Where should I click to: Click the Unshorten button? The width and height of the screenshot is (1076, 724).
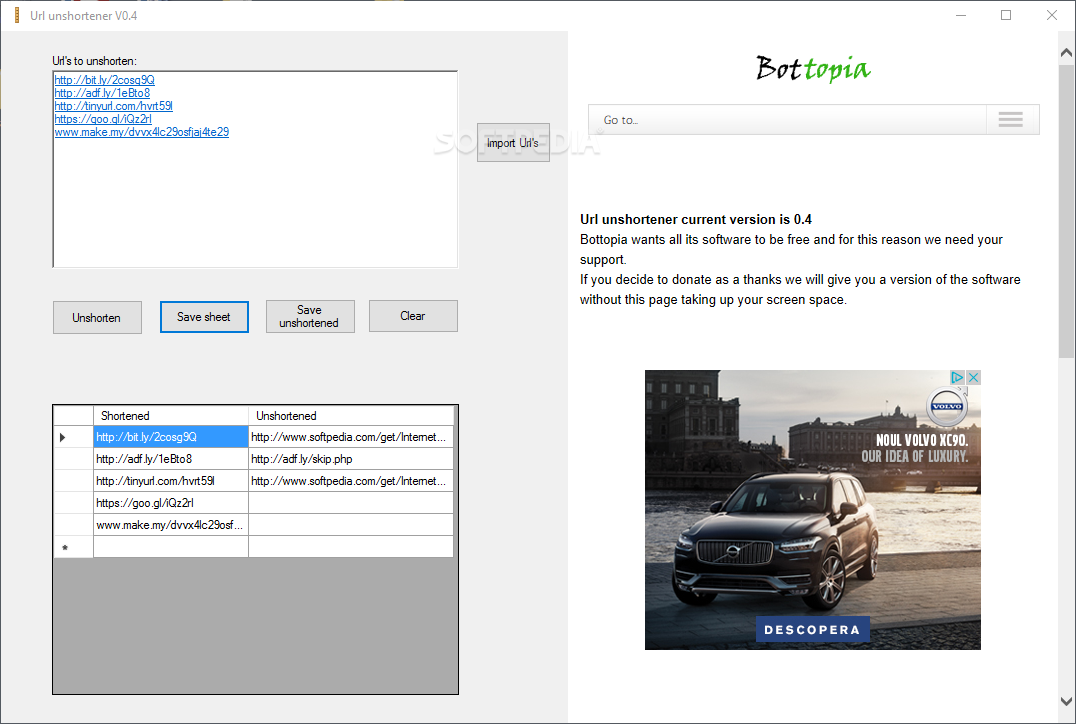pyautogui.click(x=97, y=318)
